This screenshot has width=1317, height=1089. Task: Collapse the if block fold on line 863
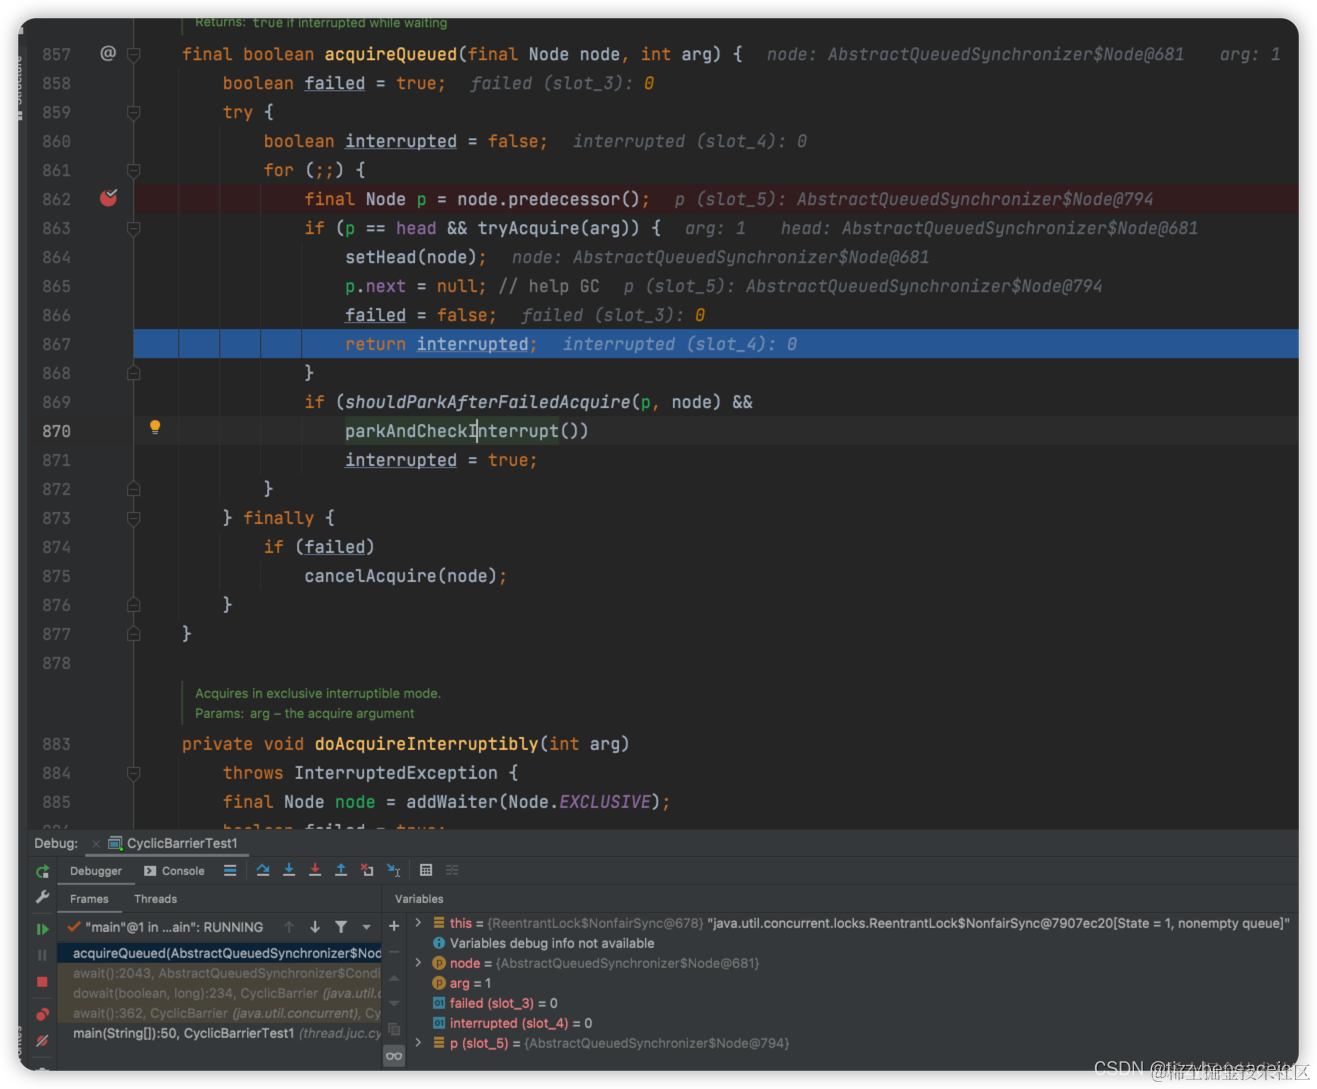coord(133,228)
